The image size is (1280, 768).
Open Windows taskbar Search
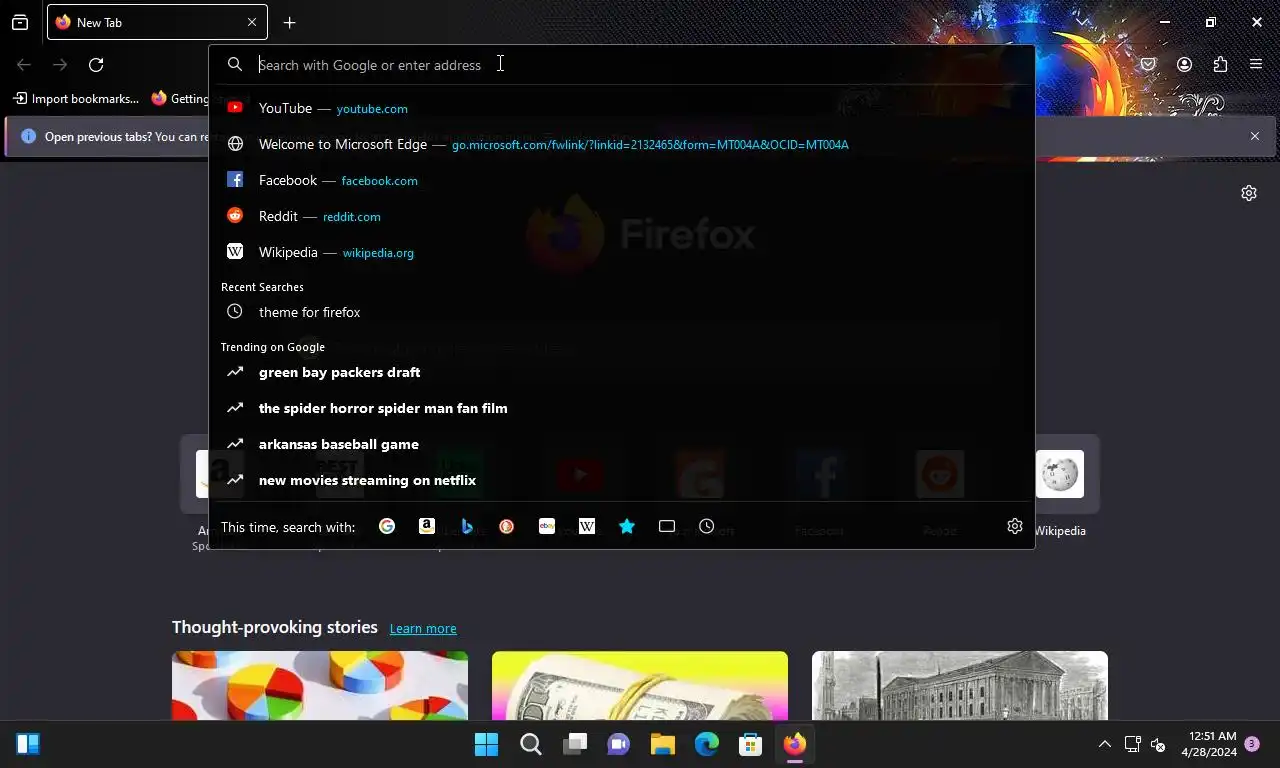point(531,744)
